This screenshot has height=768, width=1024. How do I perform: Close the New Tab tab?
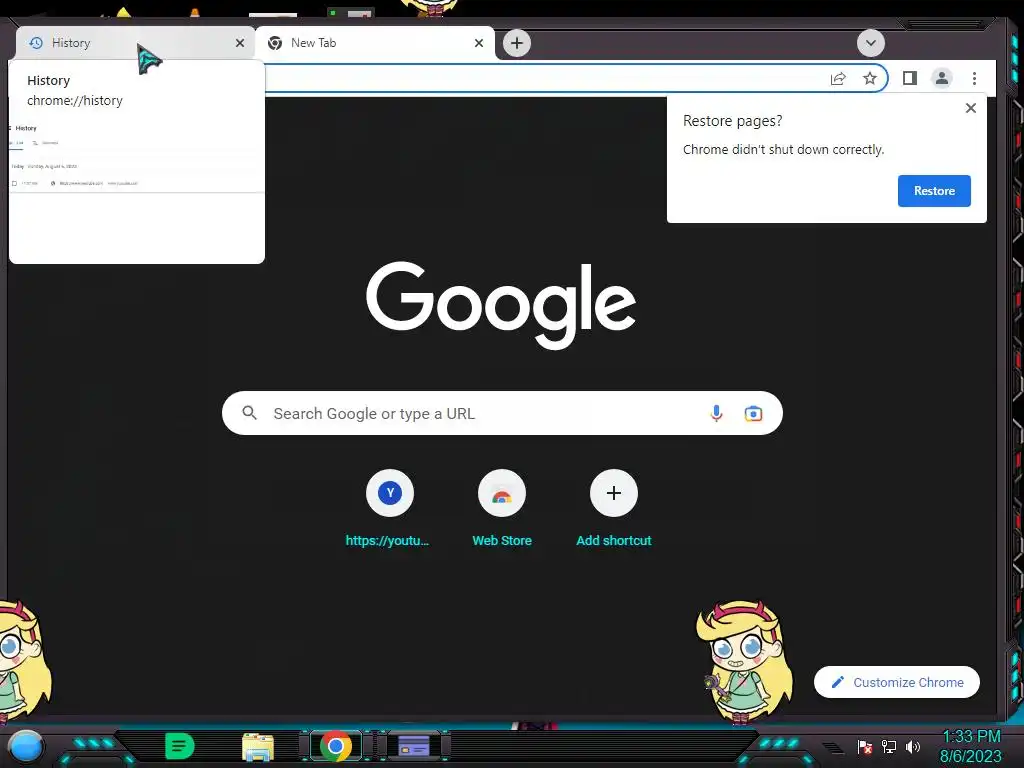tap(479, 43)
